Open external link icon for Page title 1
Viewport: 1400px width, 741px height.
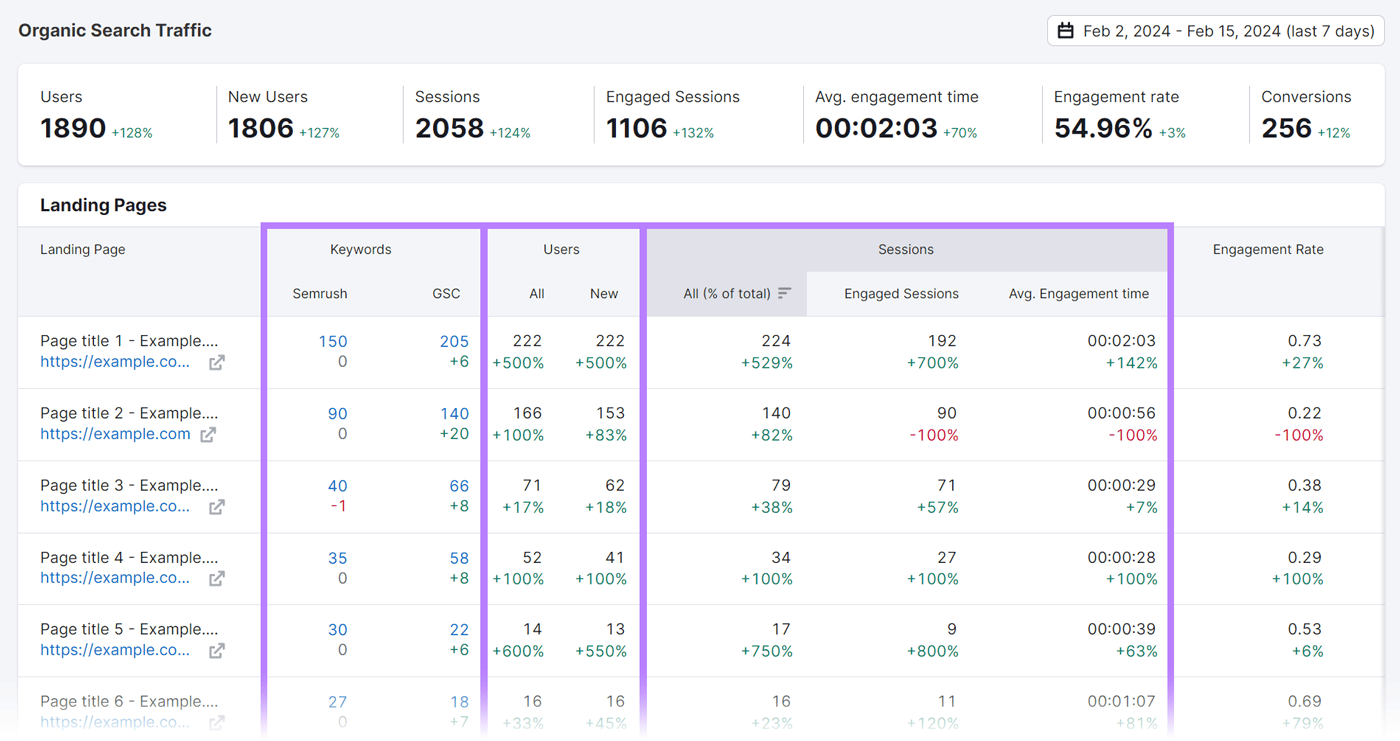pyautogui.click(x=217, y=363)
